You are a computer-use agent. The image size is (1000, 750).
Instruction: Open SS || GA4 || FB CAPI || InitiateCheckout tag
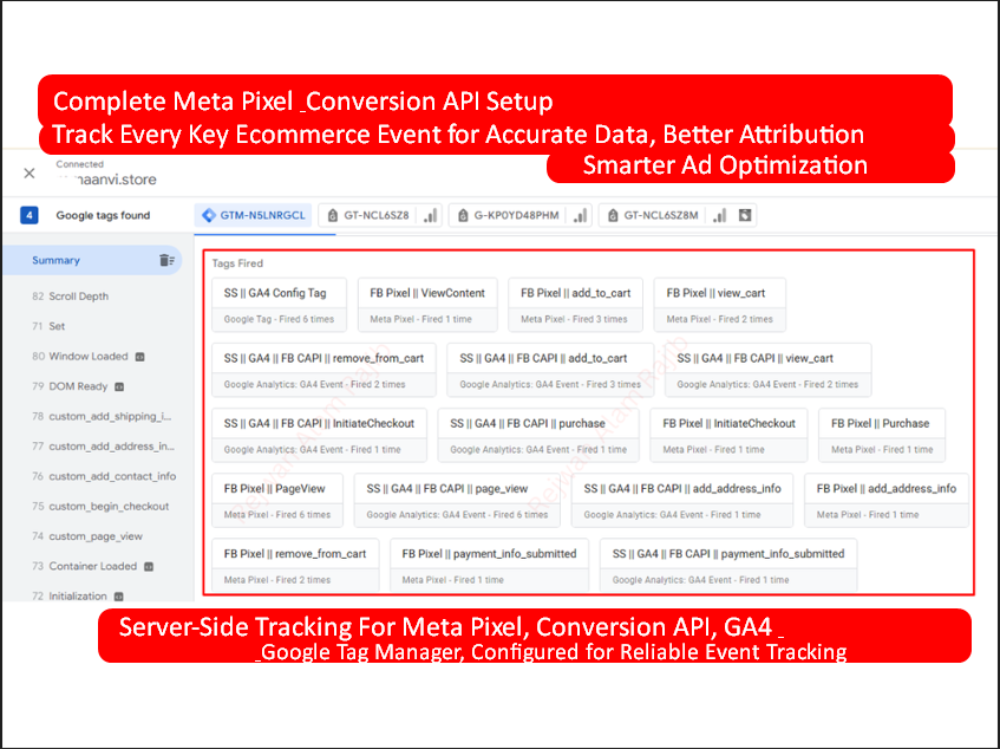pos(320,435)
